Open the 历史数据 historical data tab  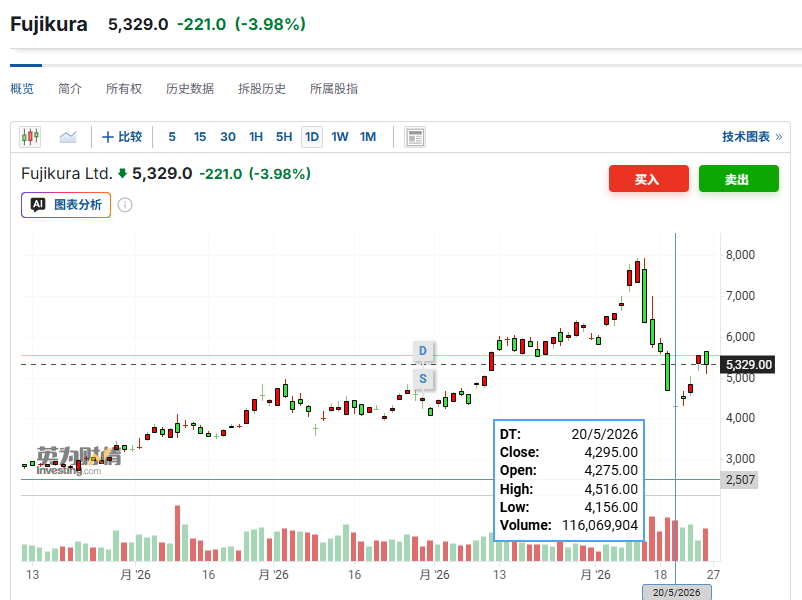point(190,88)
